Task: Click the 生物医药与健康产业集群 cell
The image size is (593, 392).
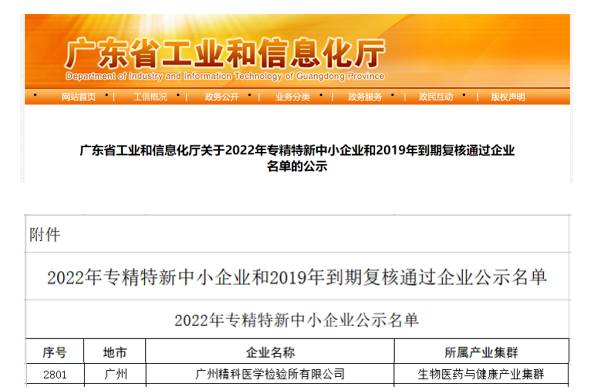Action: pos(481,375)
